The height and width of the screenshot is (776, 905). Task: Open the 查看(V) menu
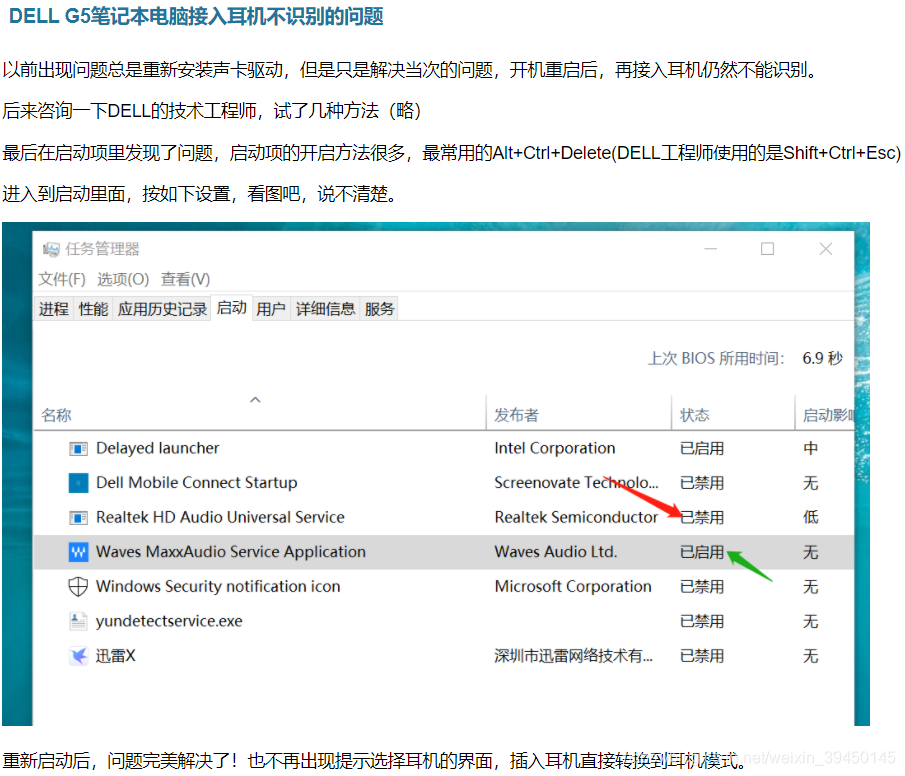(185, 279)
